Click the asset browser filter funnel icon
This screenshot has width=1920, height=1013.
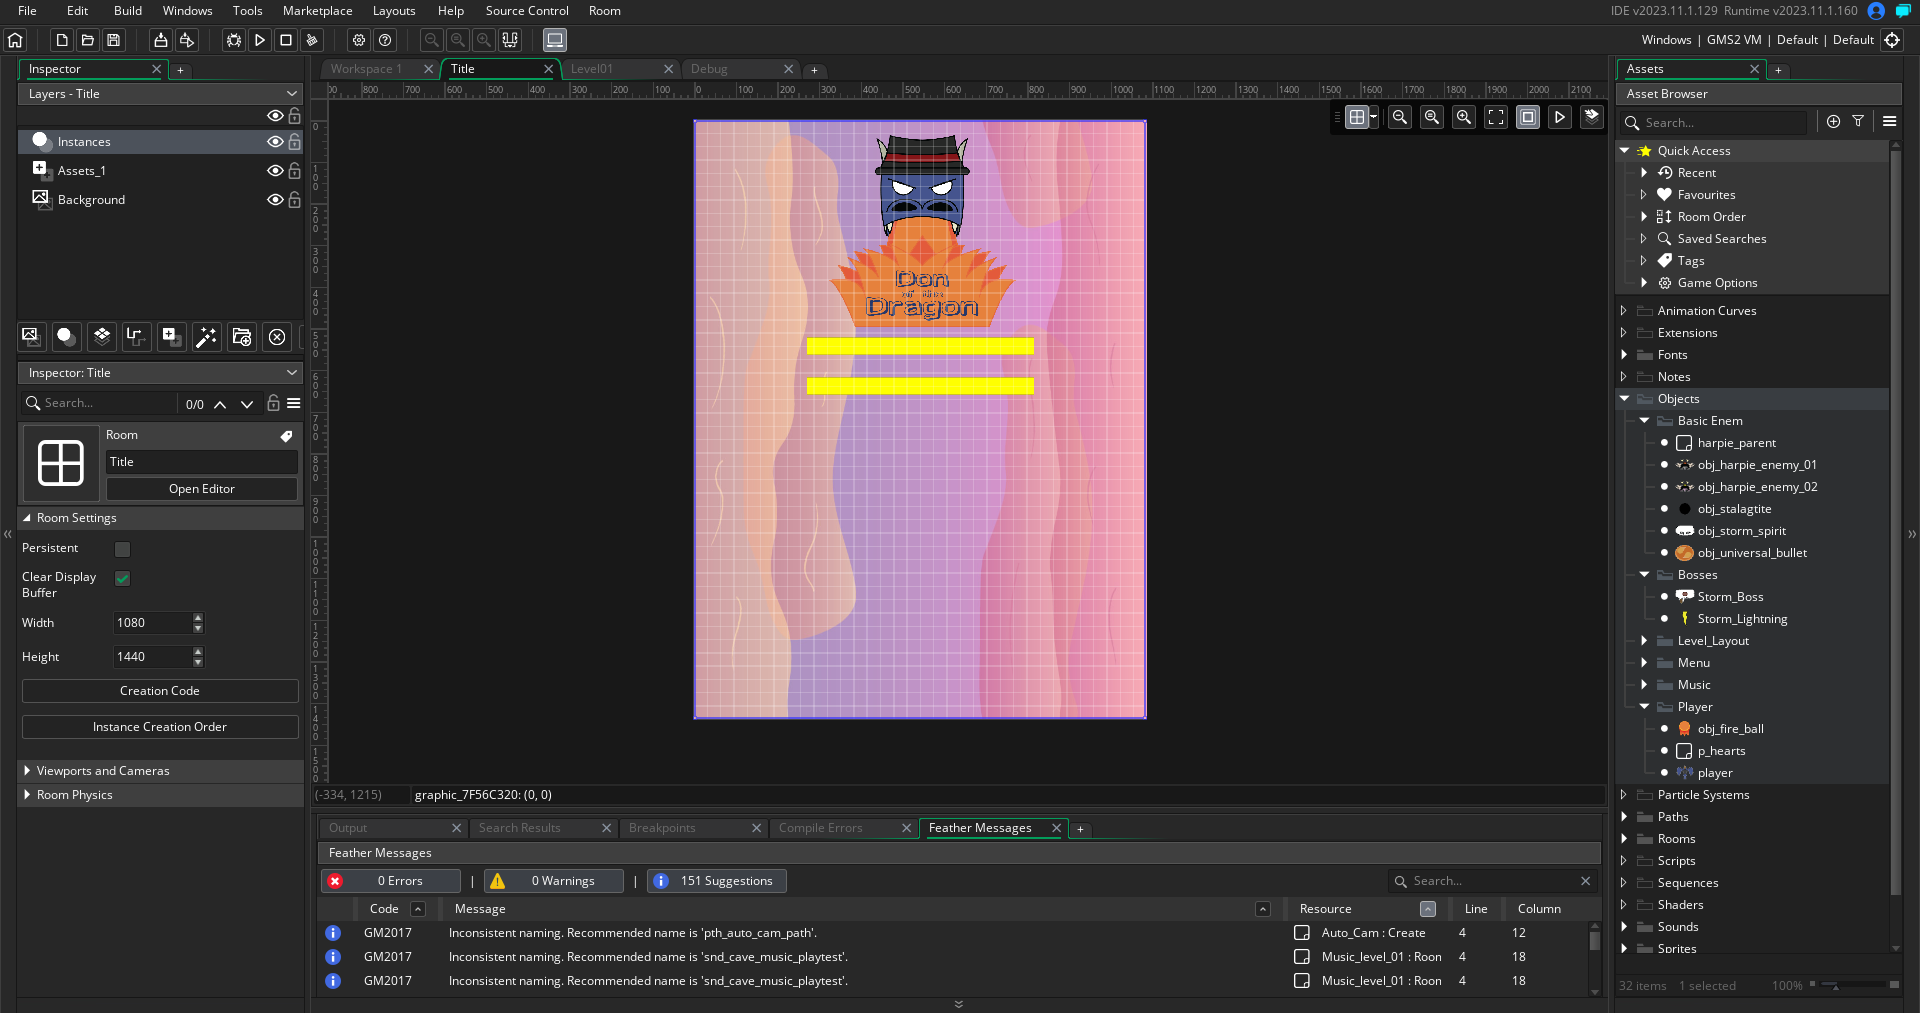pos(1858,121)
